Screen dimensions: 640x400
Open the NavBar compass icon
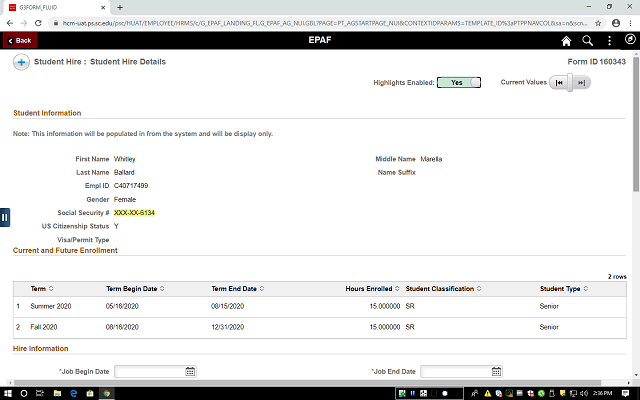pyautogui.click(x=630, y=39)
